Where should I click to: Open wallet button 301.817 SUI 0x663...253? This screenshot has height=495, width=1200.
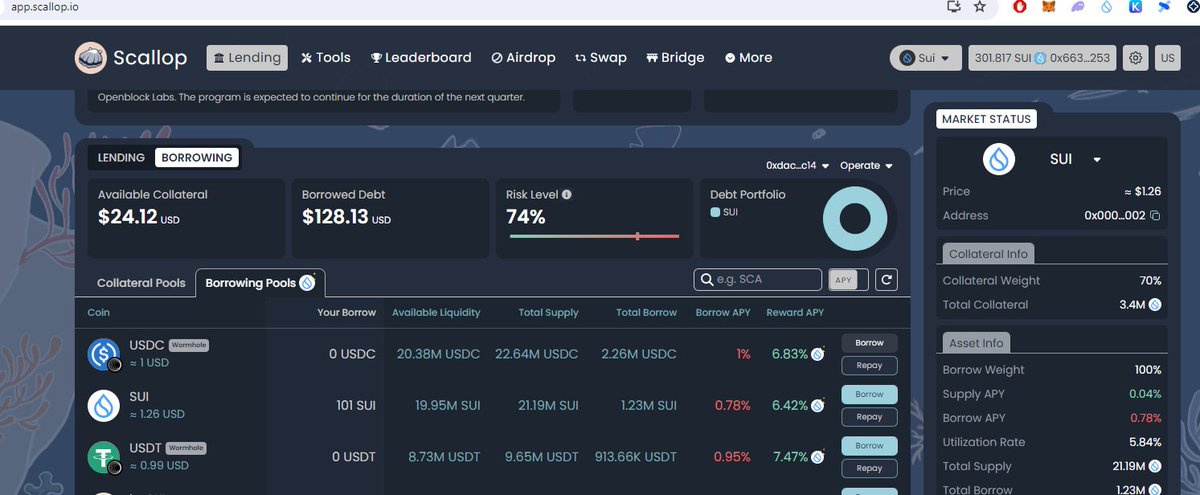tap(1042, 58)
